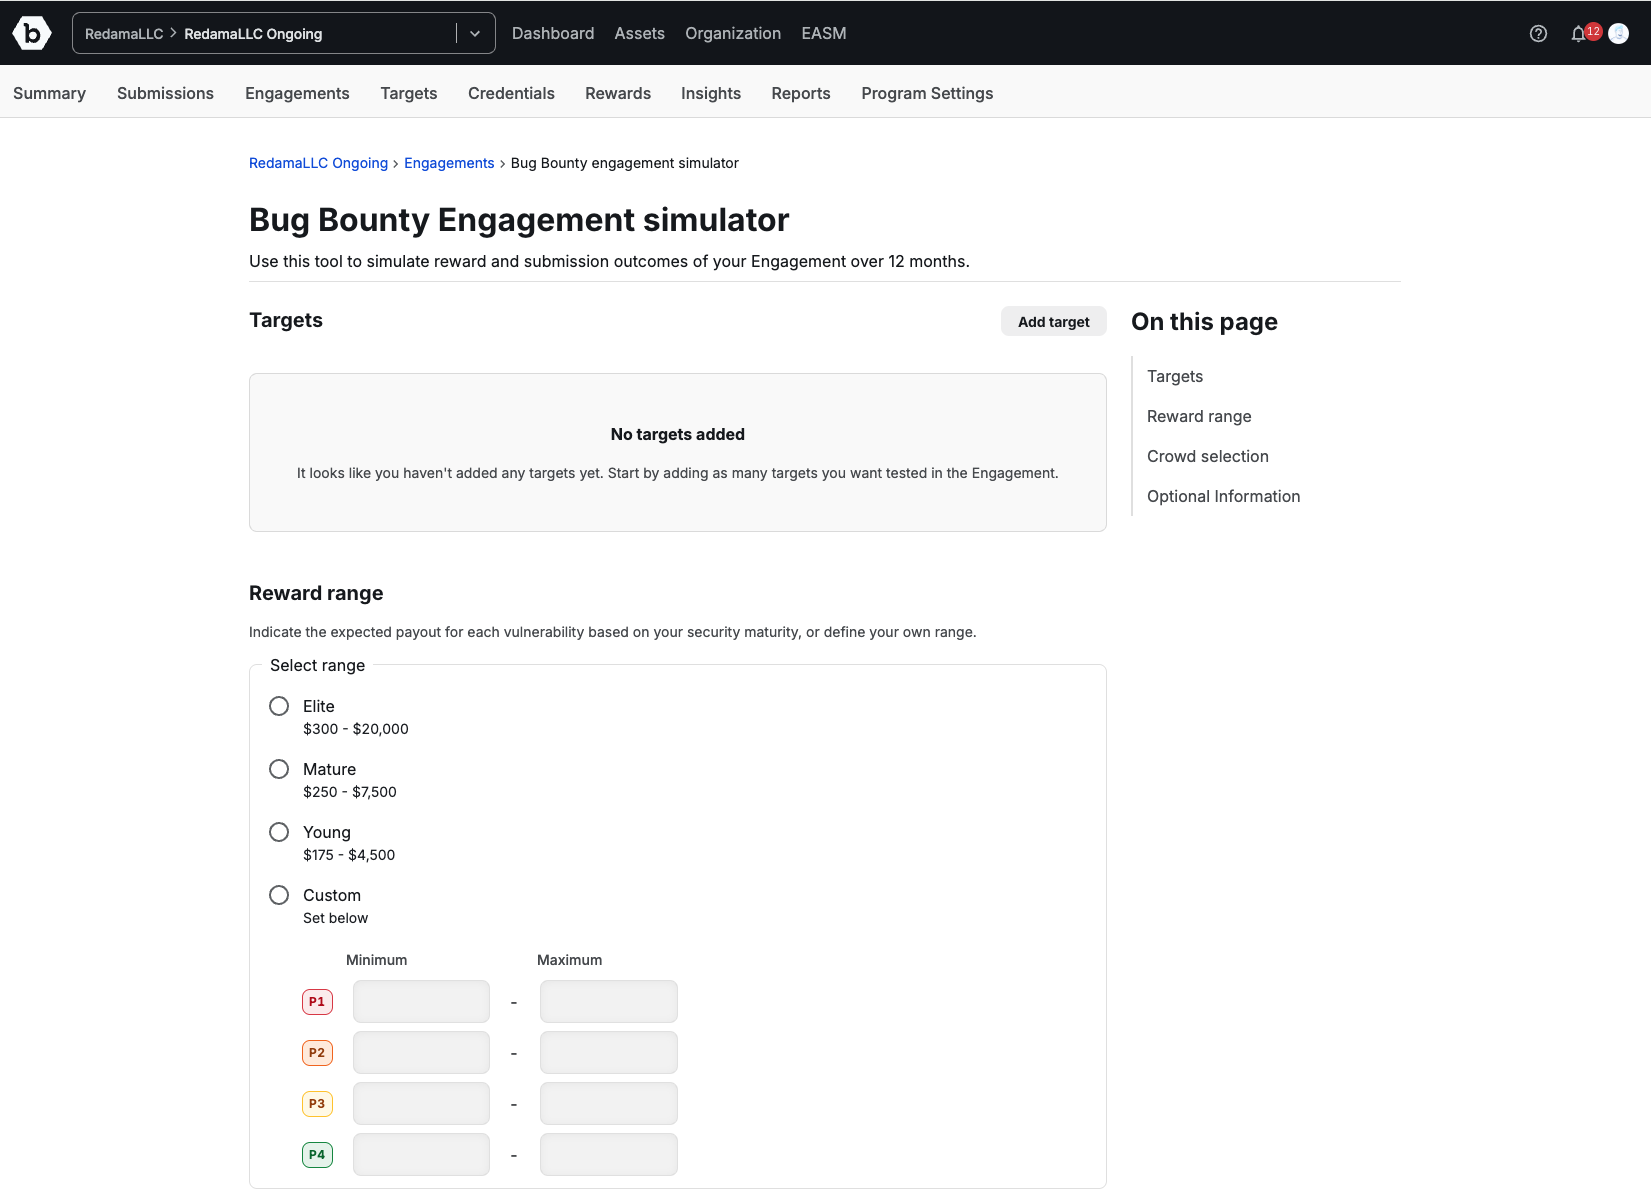The image size is (1651, 1191).
Task: Open the help question mark icon
Action: pyautogui.click(x=1538, y=33)
